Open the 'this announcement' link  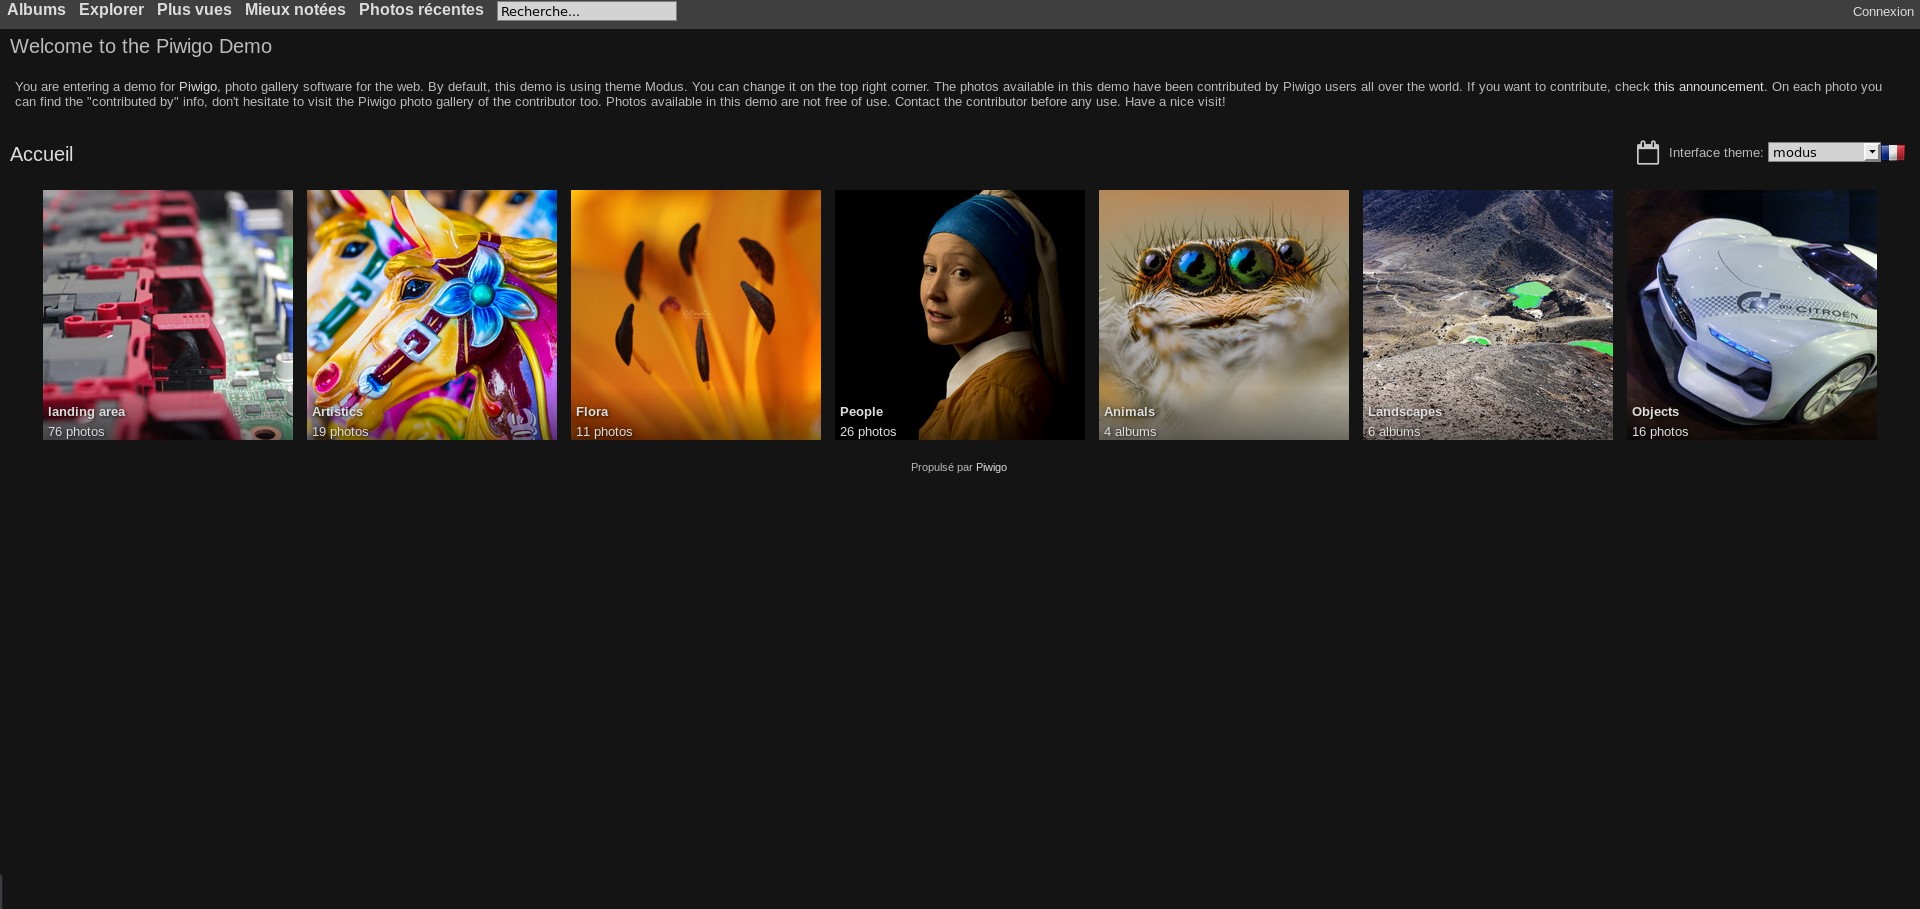1708,87
